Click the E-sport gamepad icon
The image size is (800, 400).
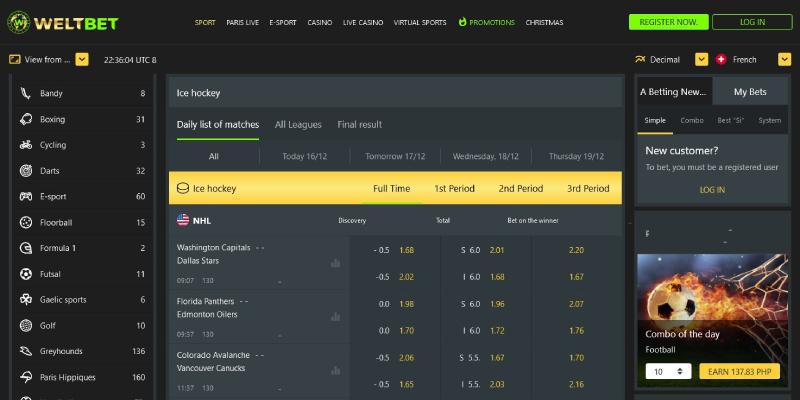(x=25, y=197)
